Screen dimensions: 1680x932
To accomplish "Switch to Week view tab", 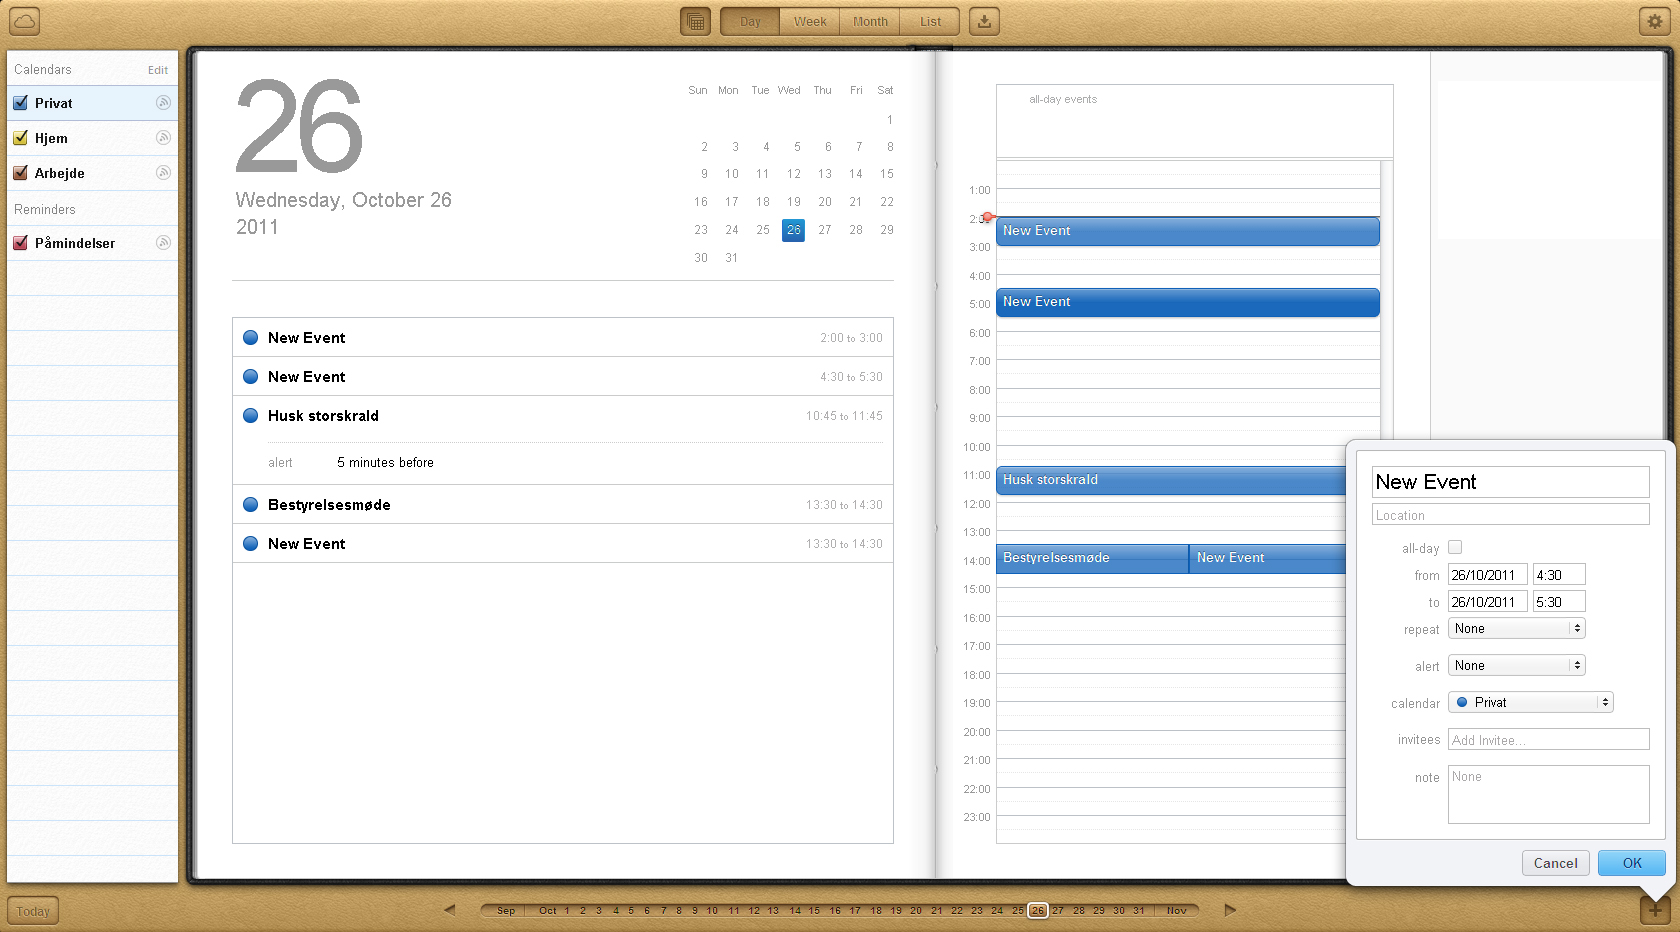I will pos(810,21).
